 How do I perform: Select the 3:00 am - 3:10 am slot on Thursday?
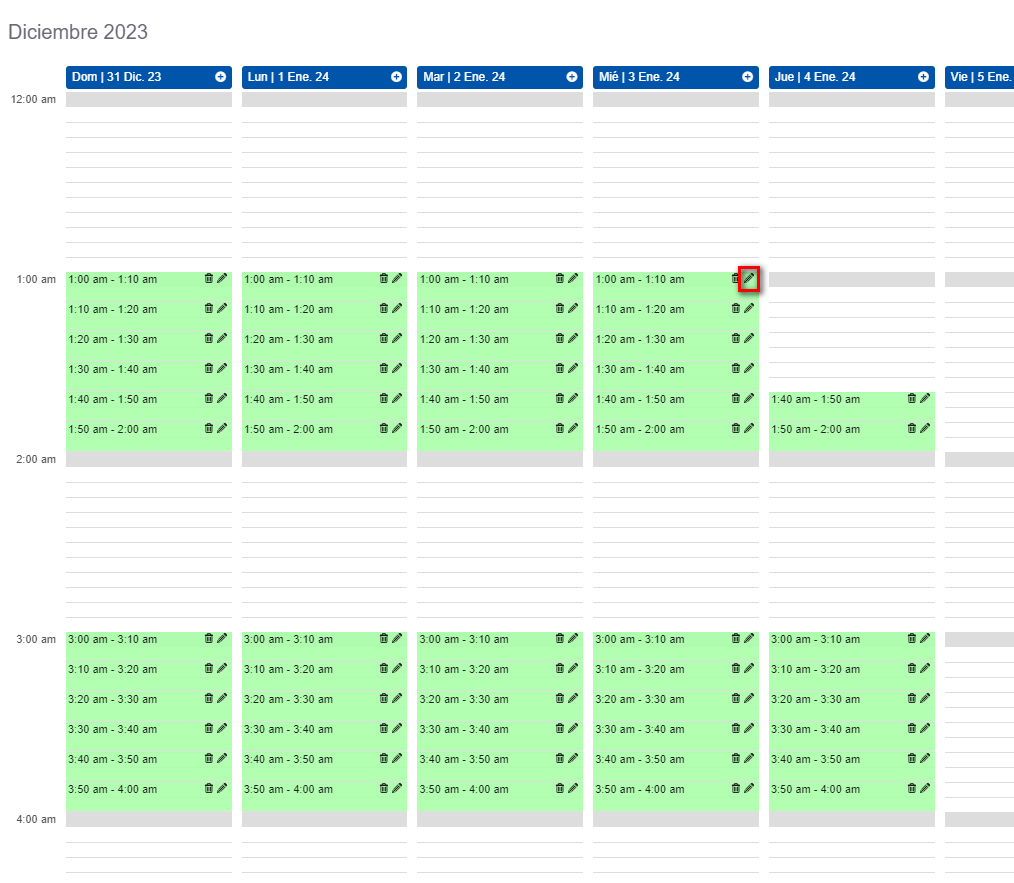830,638
